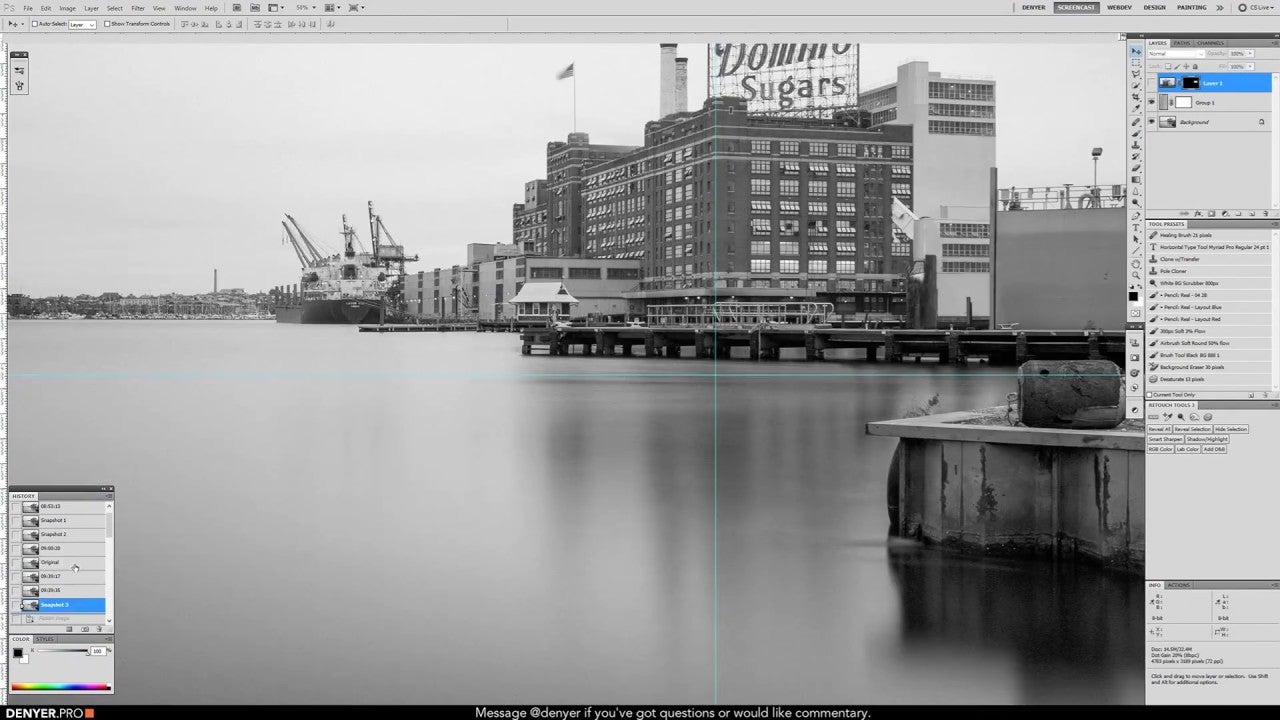The image size is (1280, 720).
Task: Delete current state in History panel
Action: [x=98, y=629]
